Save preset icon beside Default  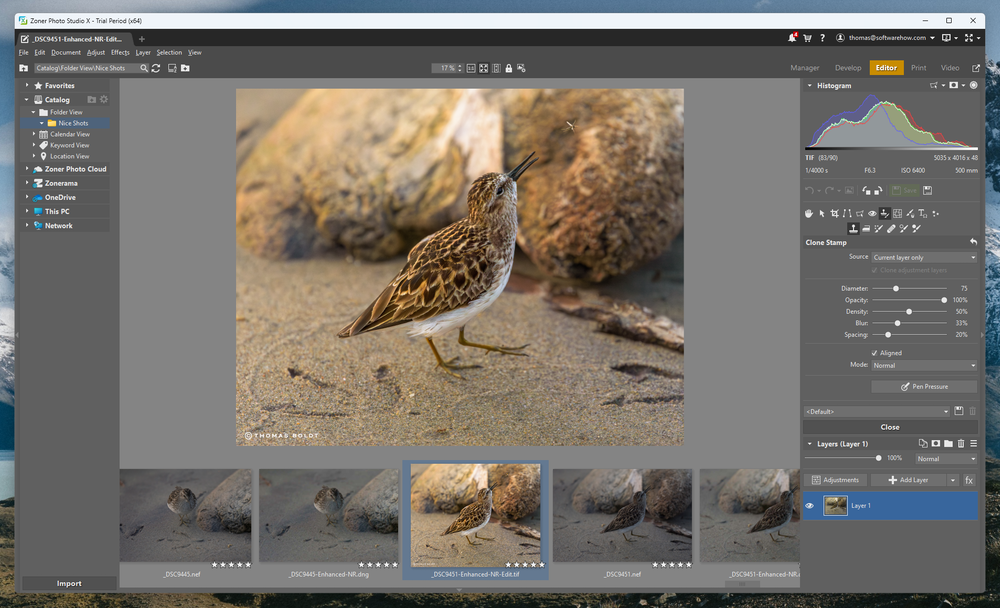click(959, 411)
